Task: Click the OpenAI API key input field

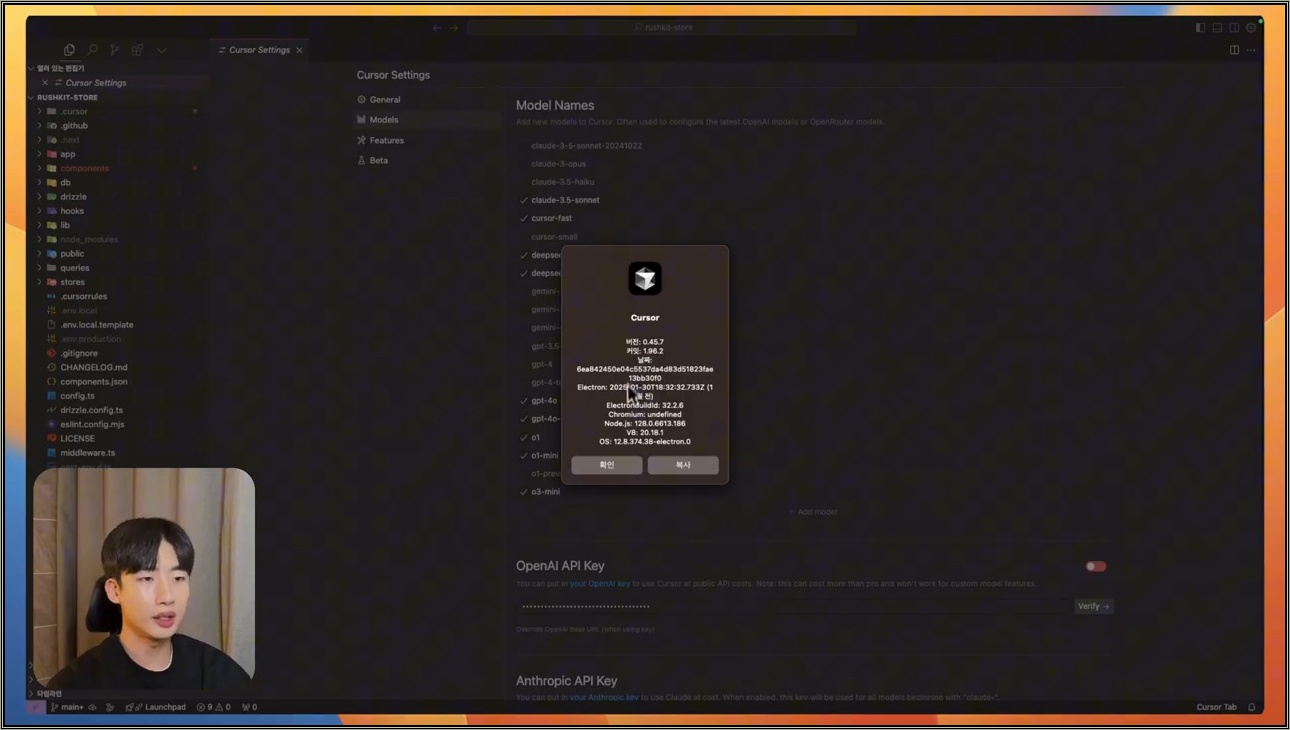Action: click(x=793, y=607)
